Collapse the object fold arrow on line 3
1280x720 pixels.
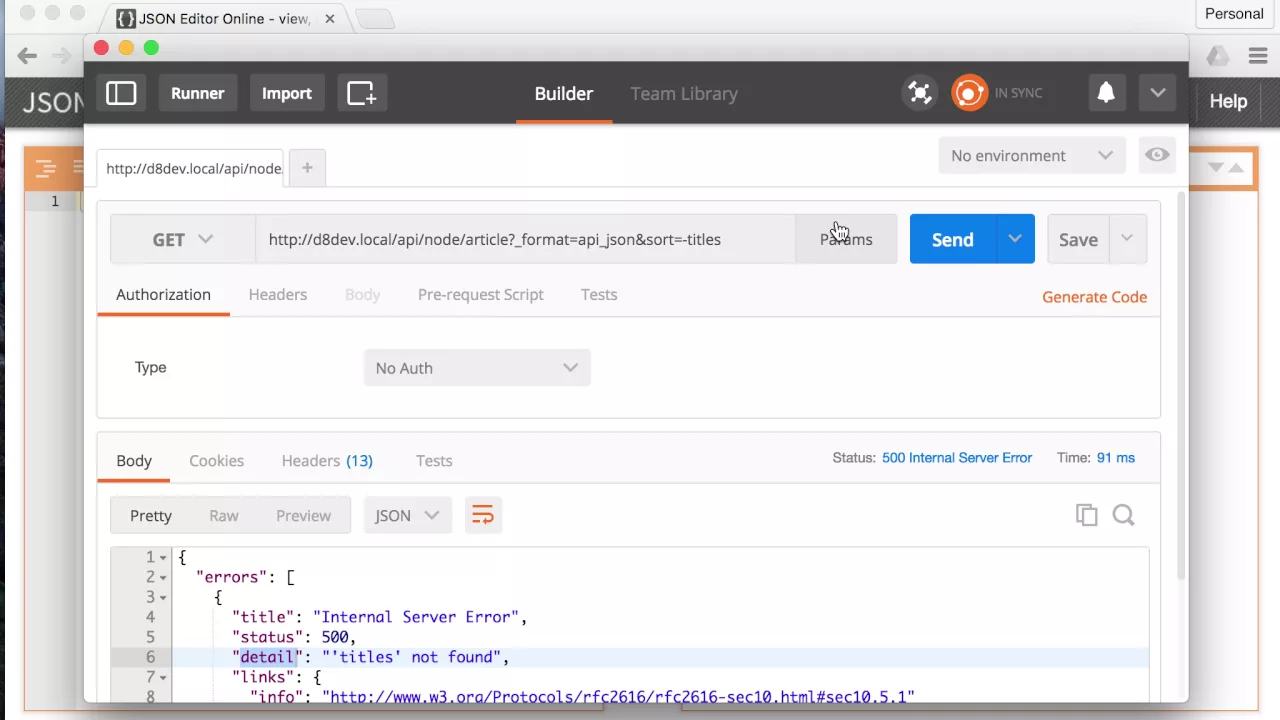[163, 598]
